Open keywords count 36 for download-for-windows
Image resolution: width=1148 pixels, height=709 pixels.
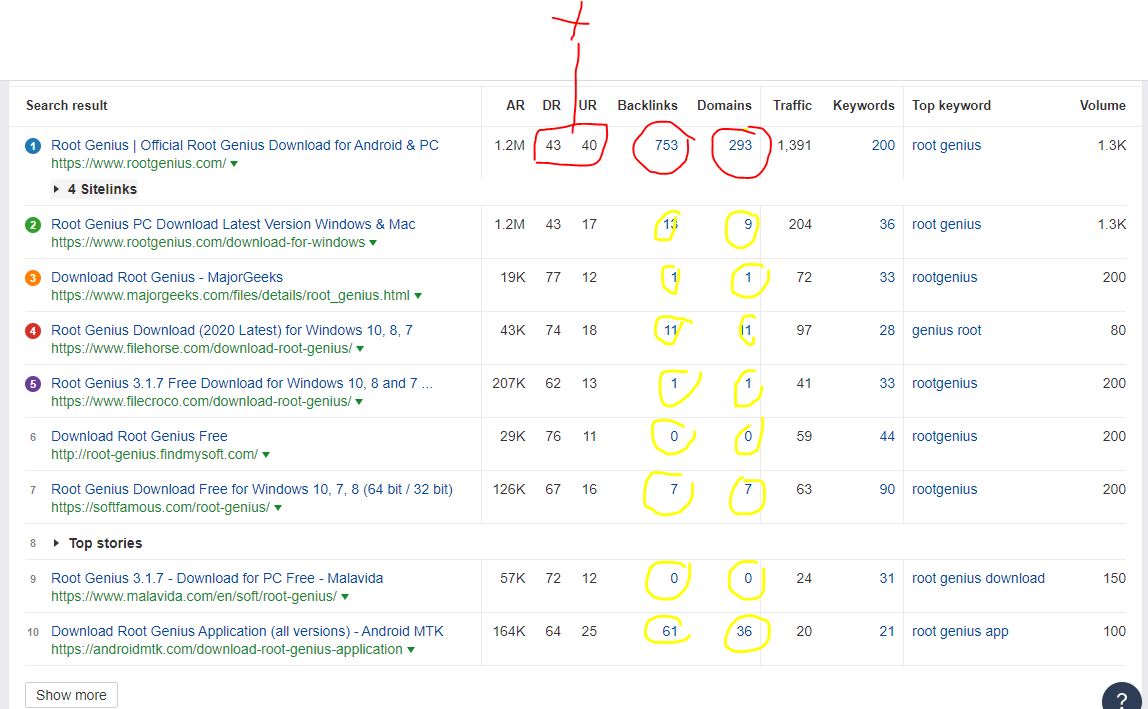[x=887, y=224]
